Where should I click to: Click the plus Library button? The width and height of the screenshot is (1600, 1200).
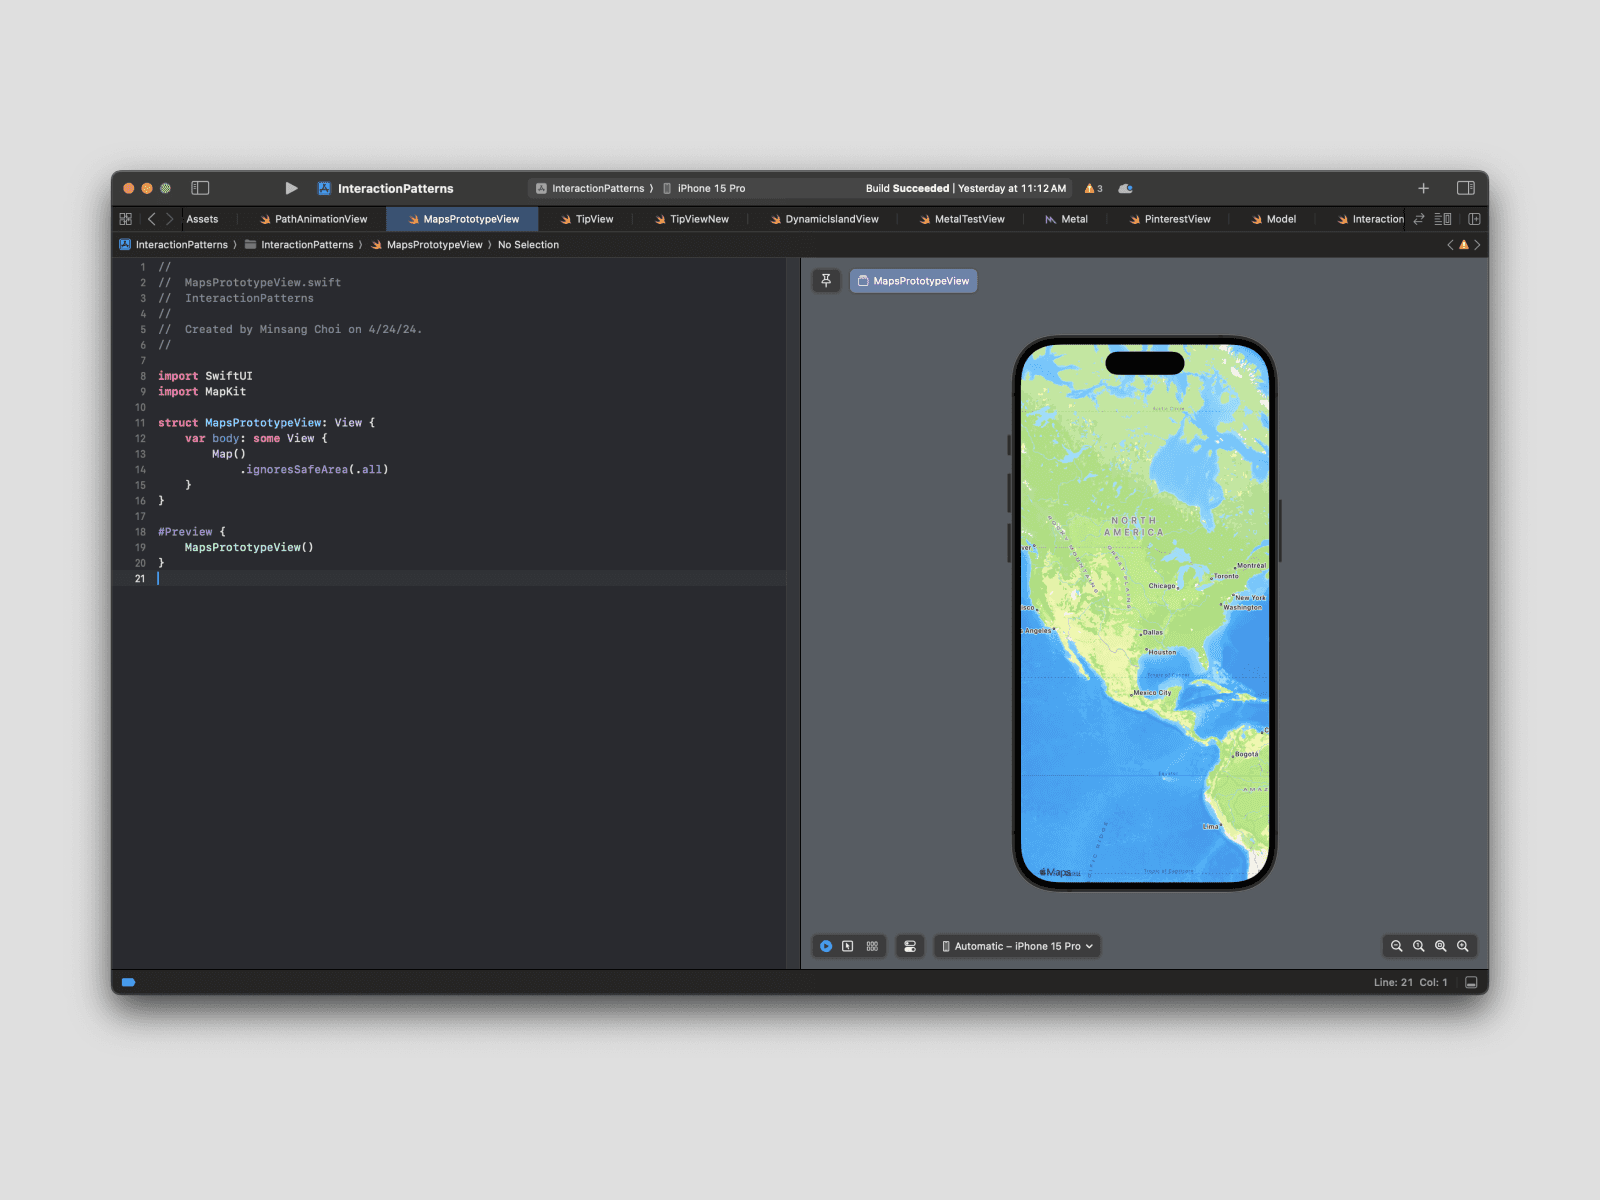click(x=1423, y=188)
